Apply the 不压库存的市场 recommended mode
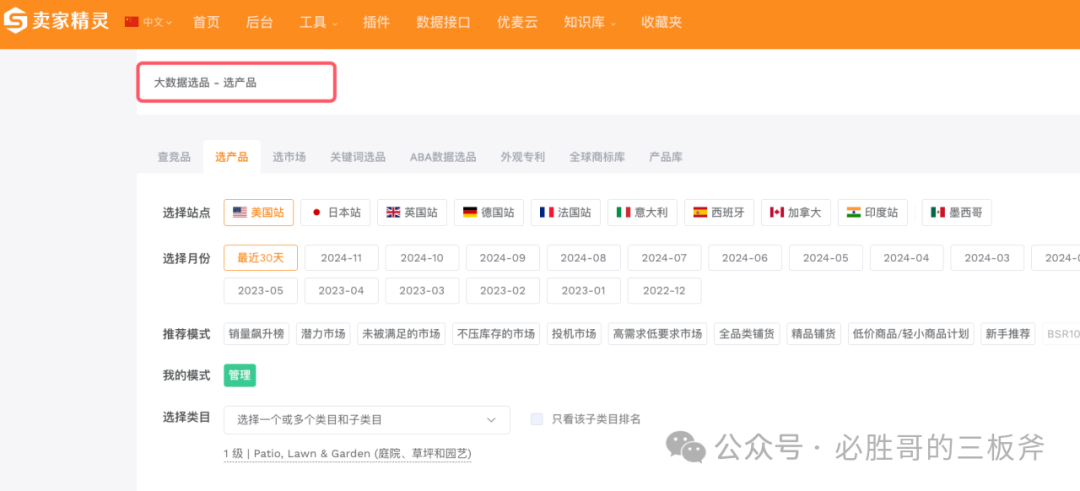This screenshot has height=491, width=1080. tap(497, 334)
